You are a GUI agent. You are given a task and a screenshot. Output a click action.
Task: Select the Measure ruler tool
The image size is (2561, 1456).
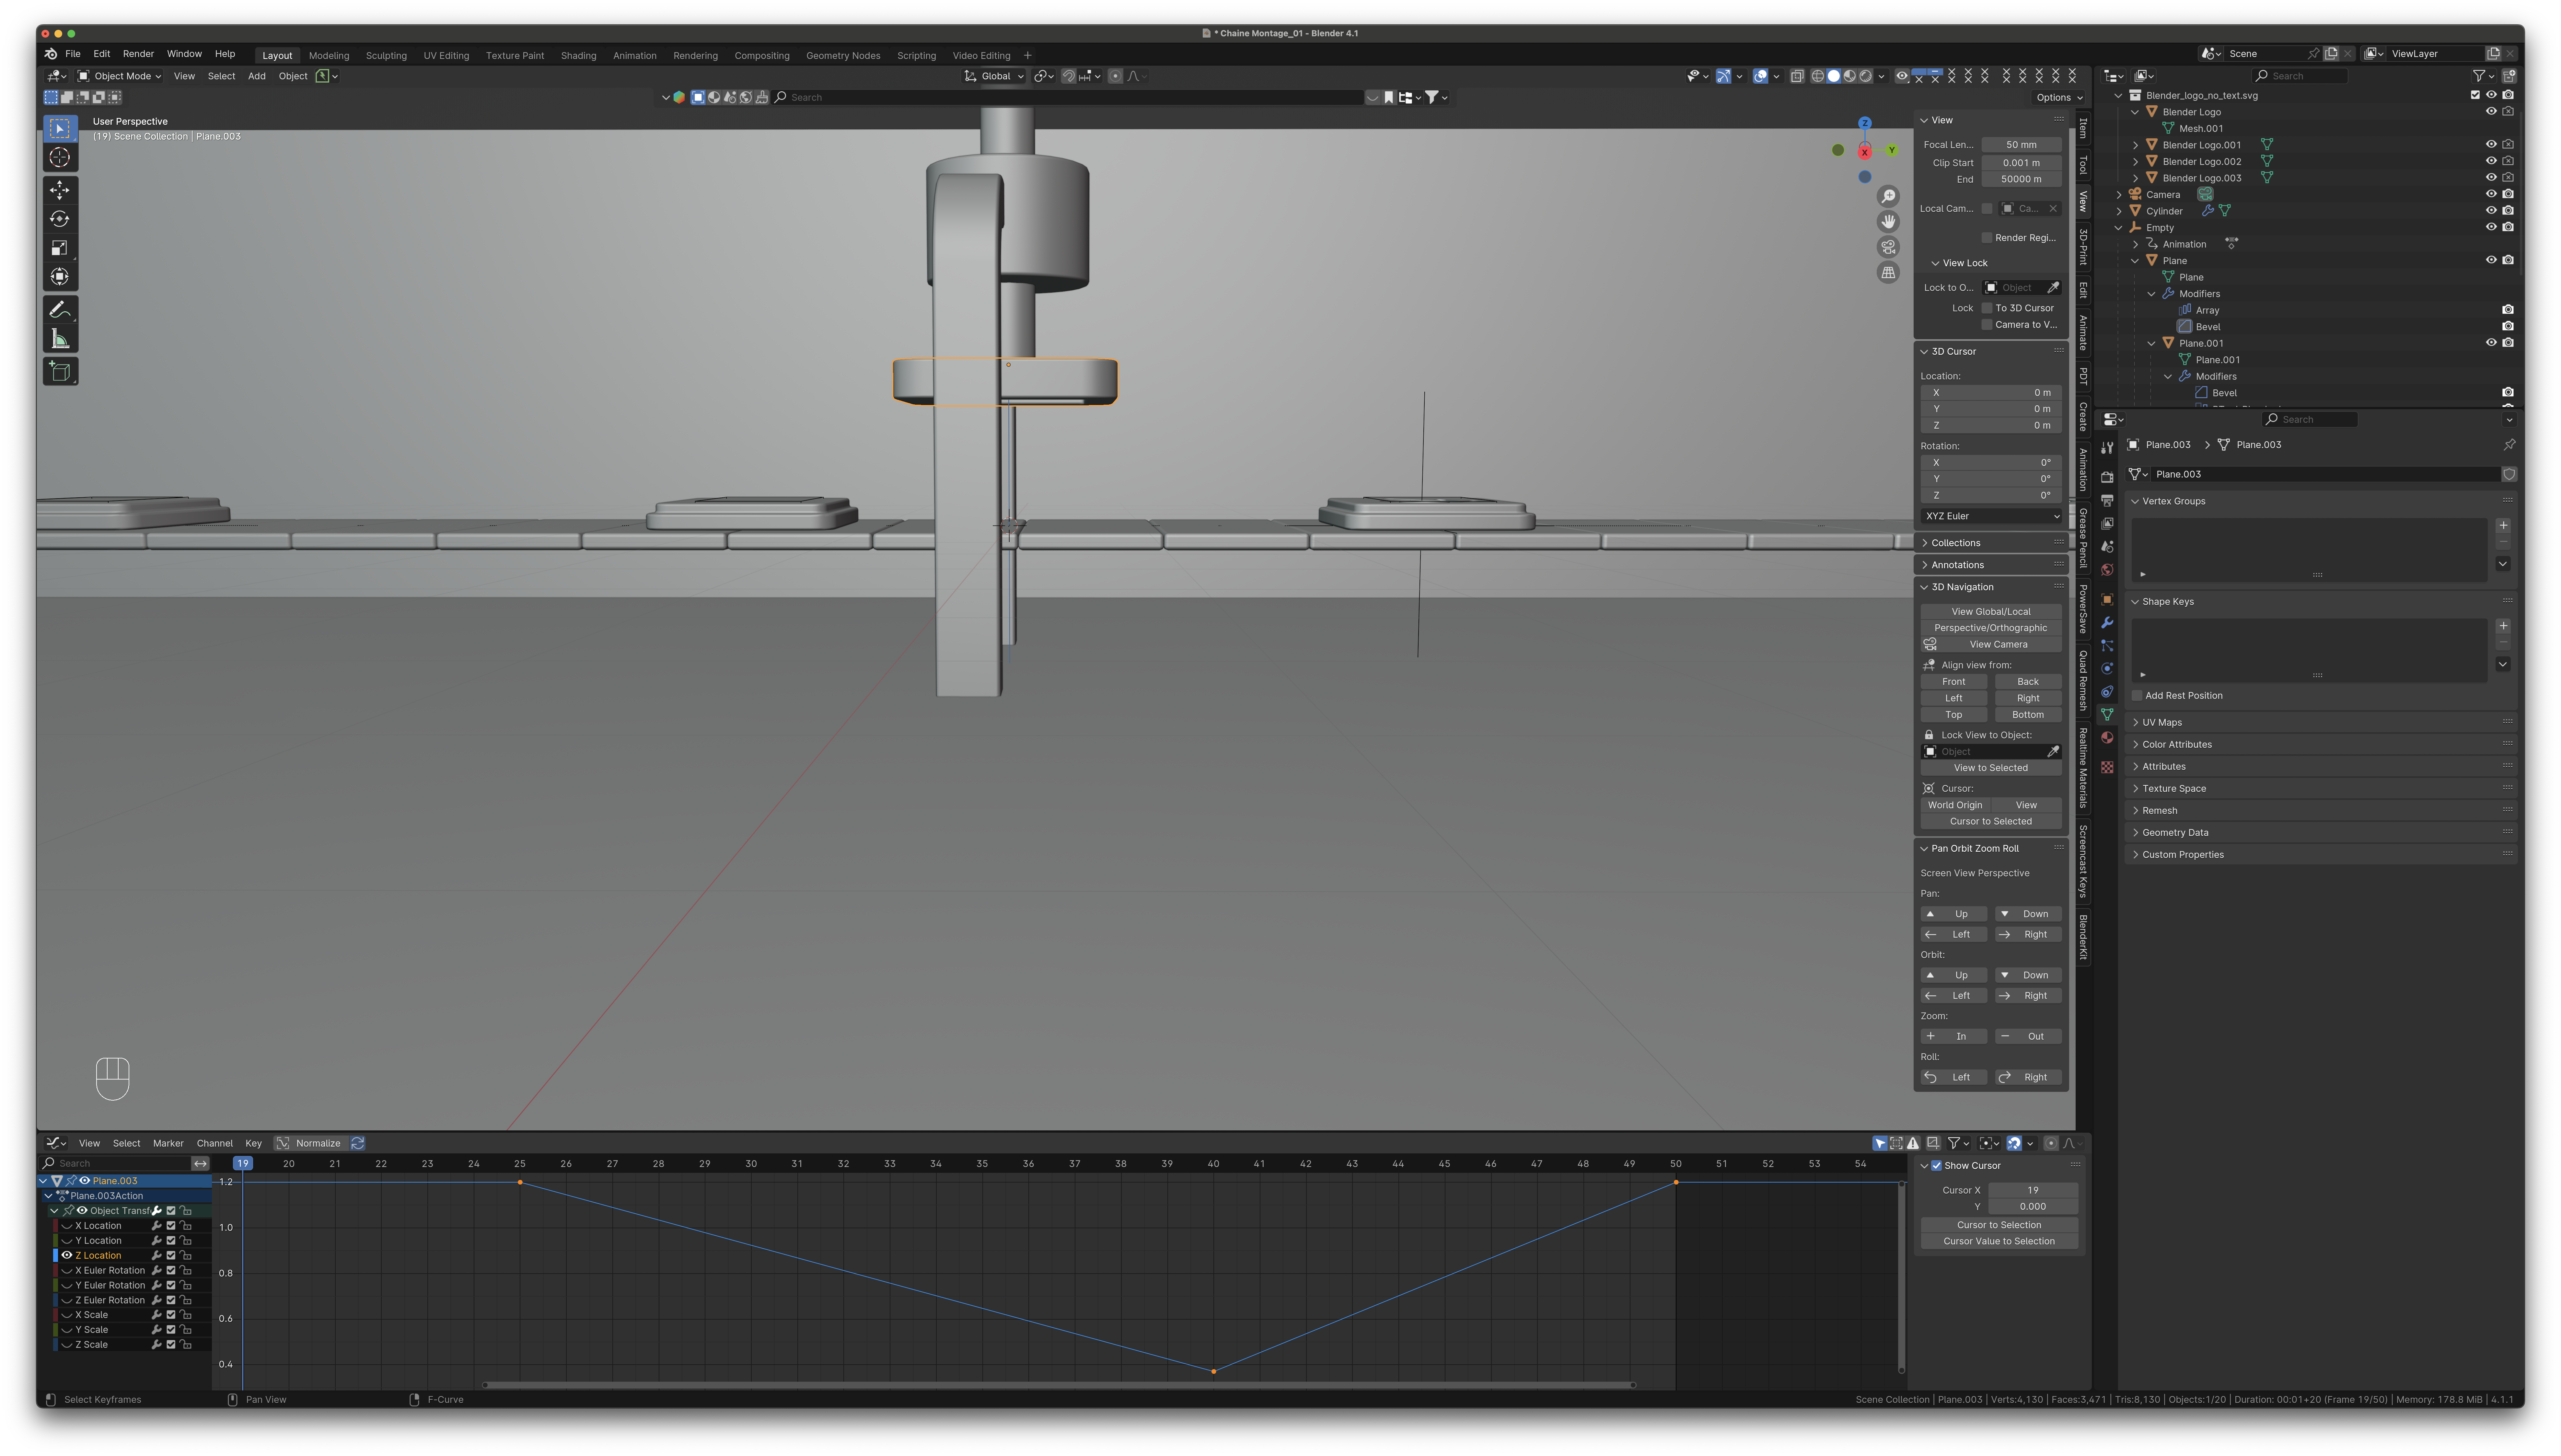[60, 339]
